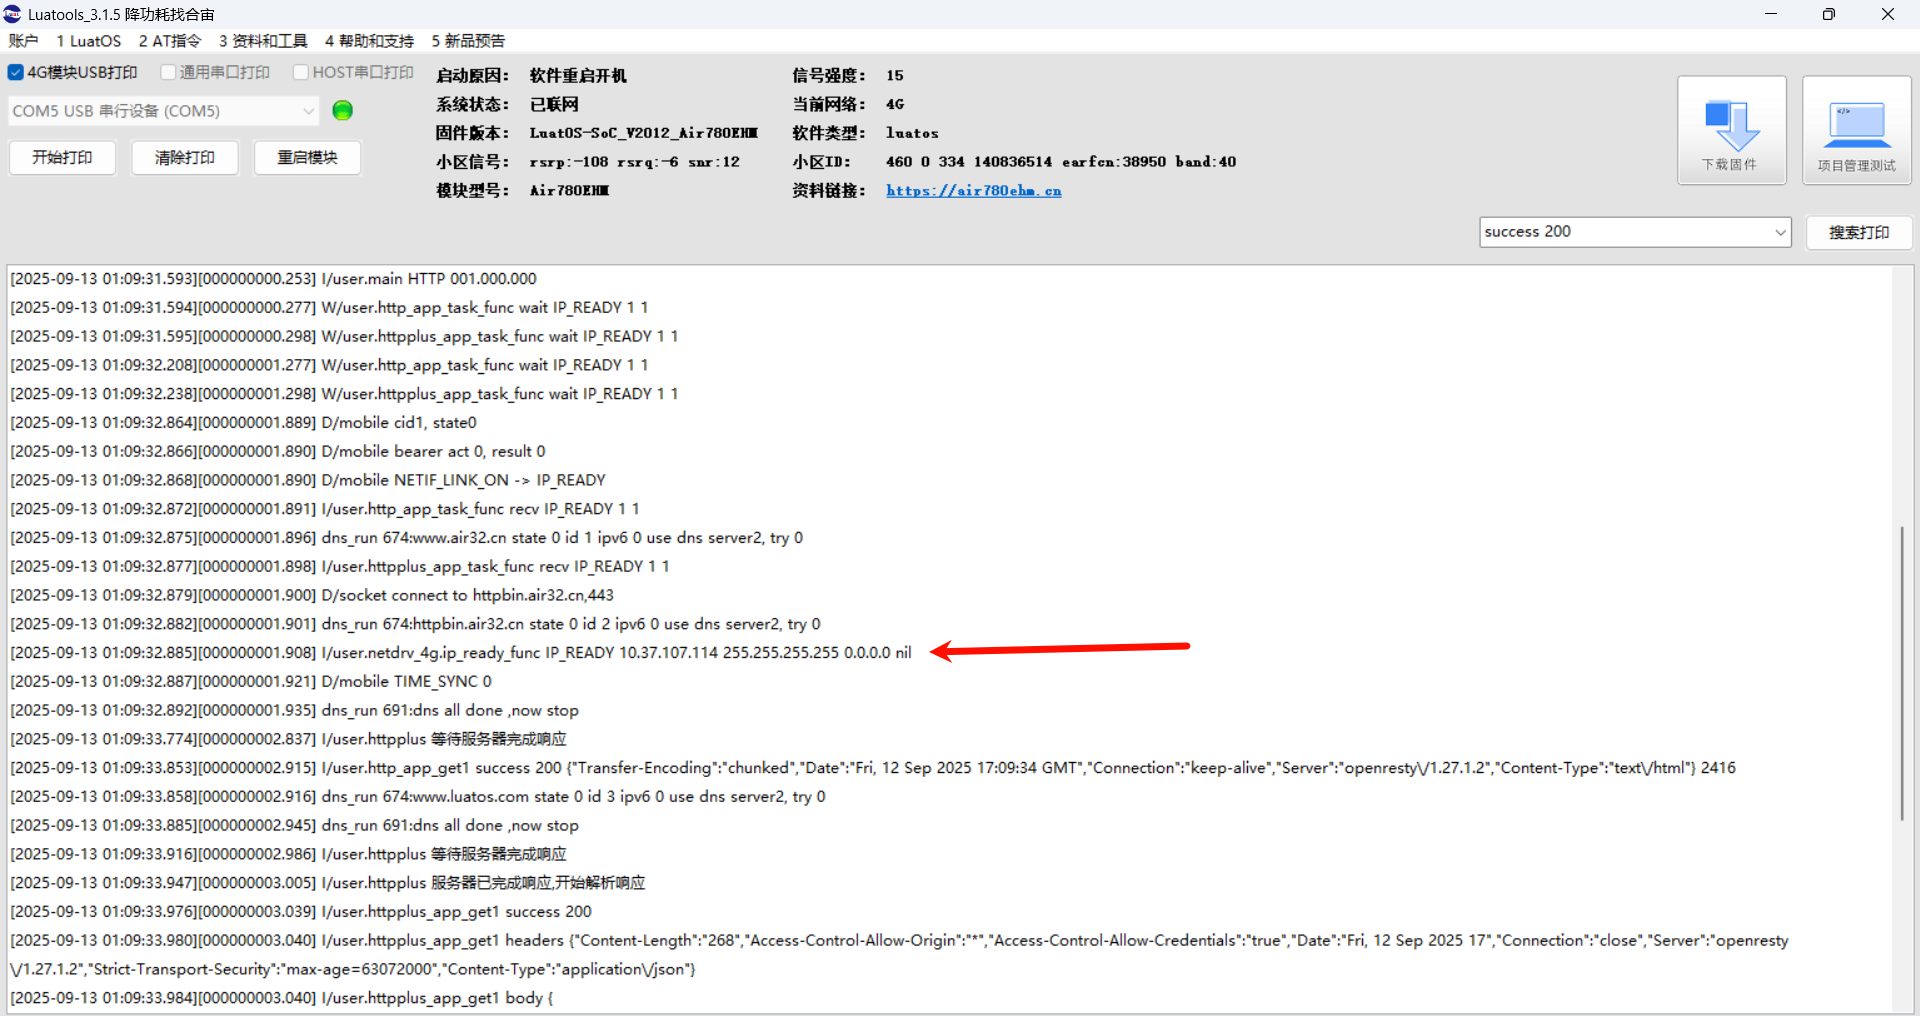
Task: Enable the HOST串口打印 checkbox
Action: click(301, 72)
